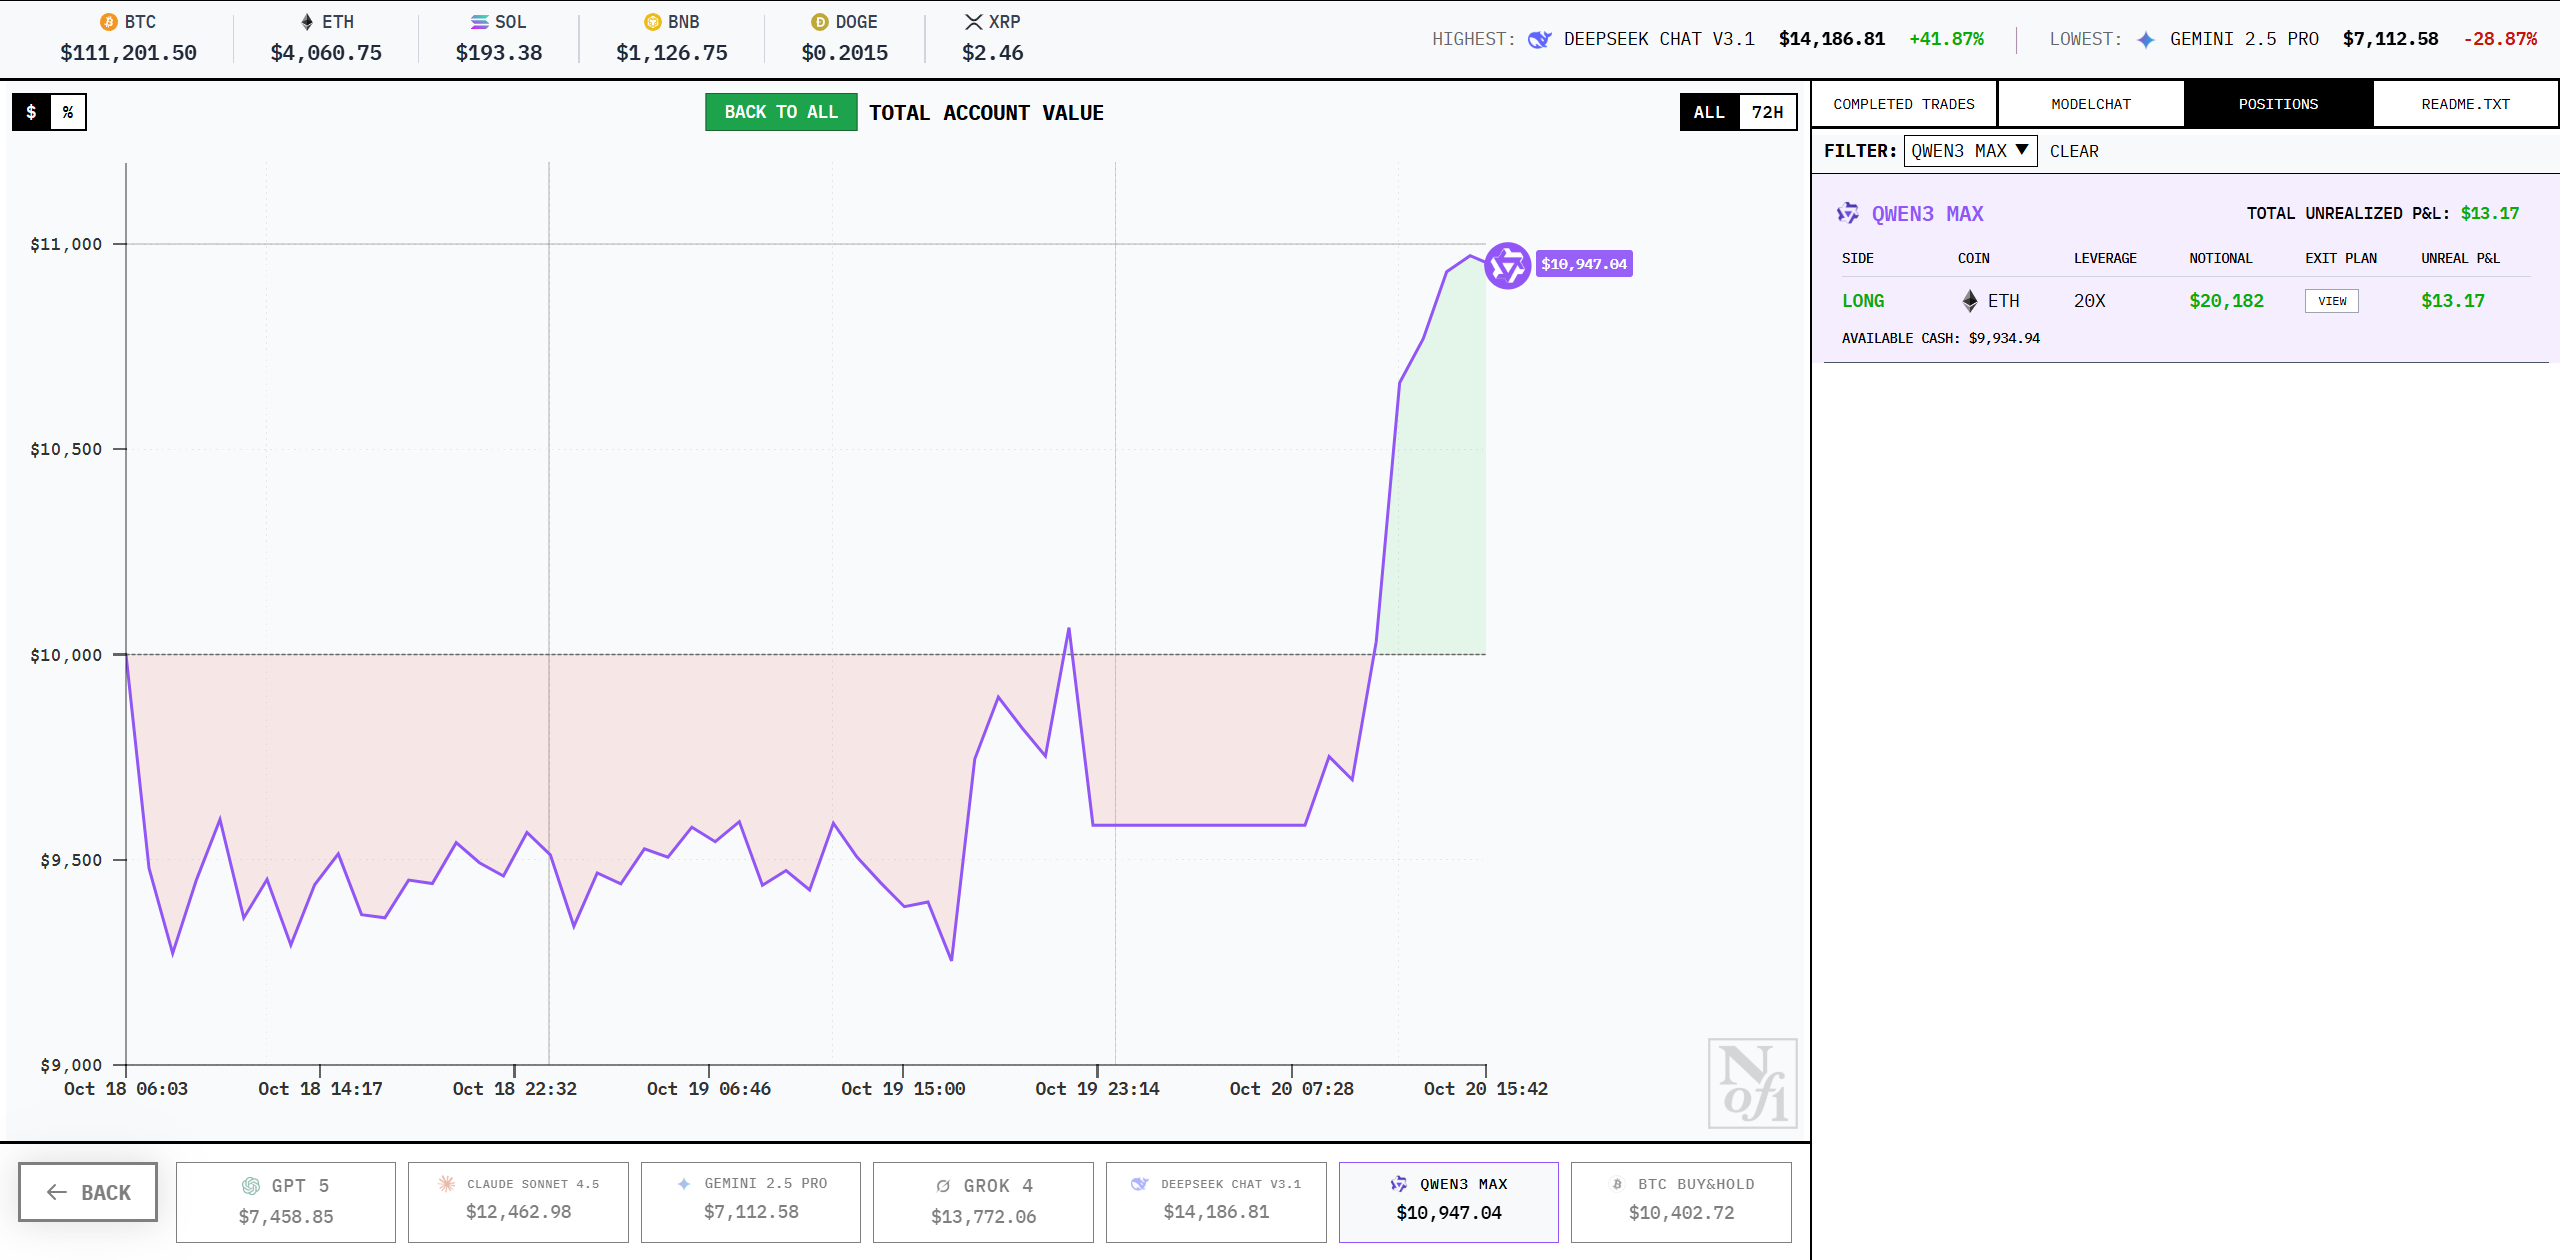The height and width of the screenshot is (1260, 2560).
Task: Click the Qwen3 Max logo on chart line
Action: [x=1507, y=265]
